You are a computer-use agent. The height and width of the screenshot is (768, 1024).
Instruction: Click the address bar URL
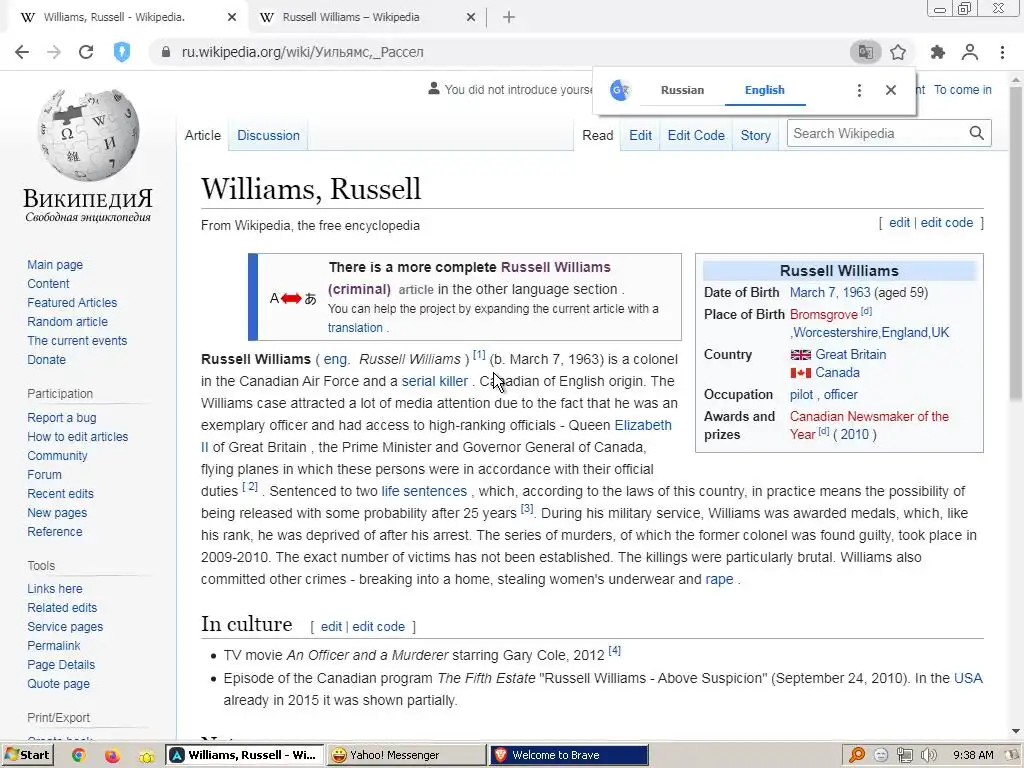(302, 52)
